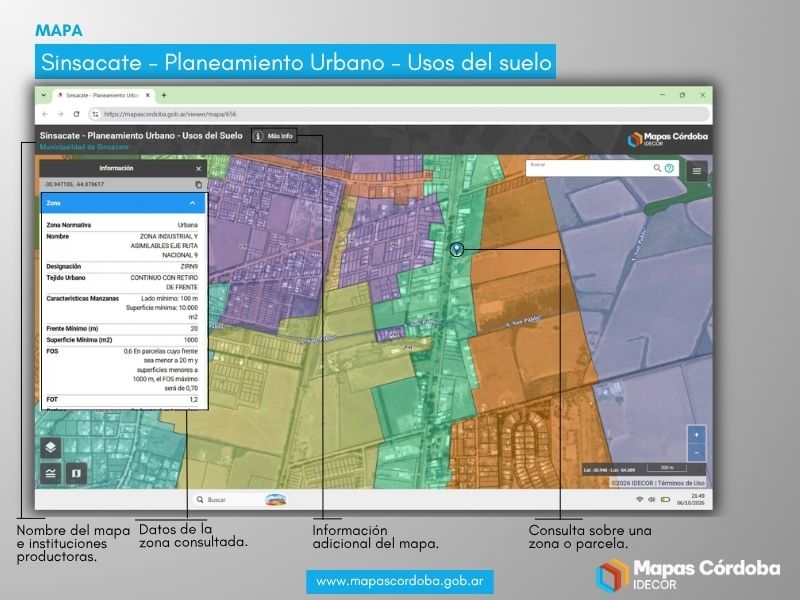Close the Información panel
Screen dimensions: 800x600
(x=198, y=168)
